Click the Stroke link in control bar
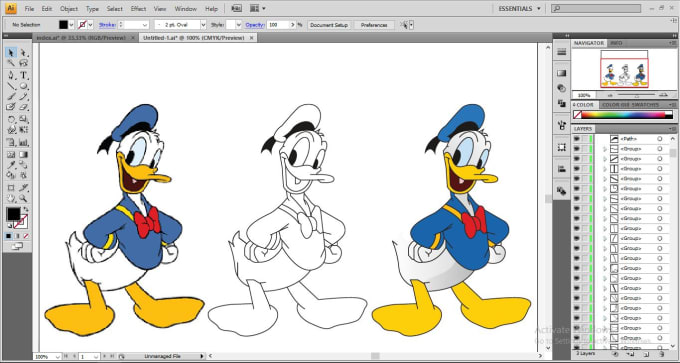 coord(107,25)
